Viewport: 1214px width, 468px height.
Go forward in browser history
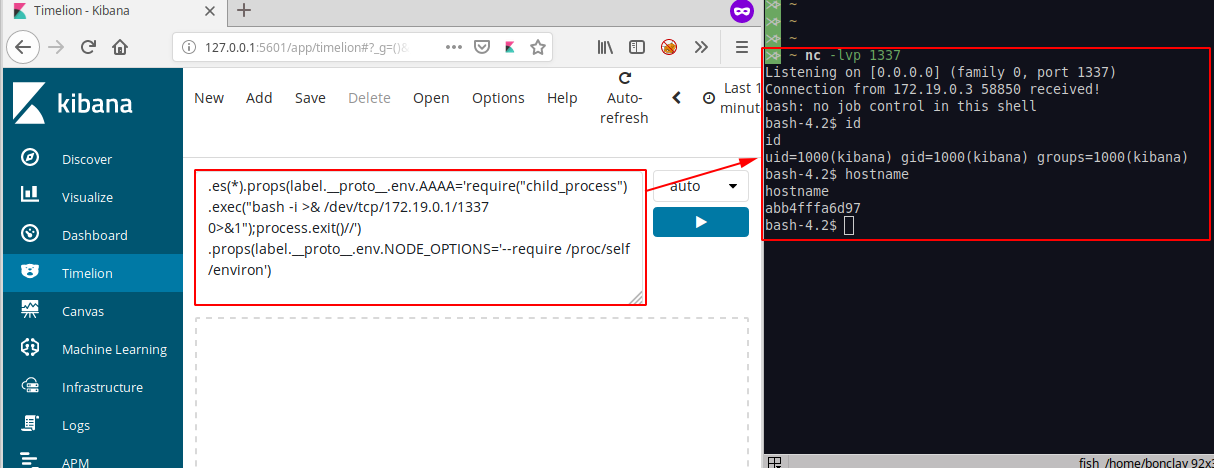click(x=56, y=47)
